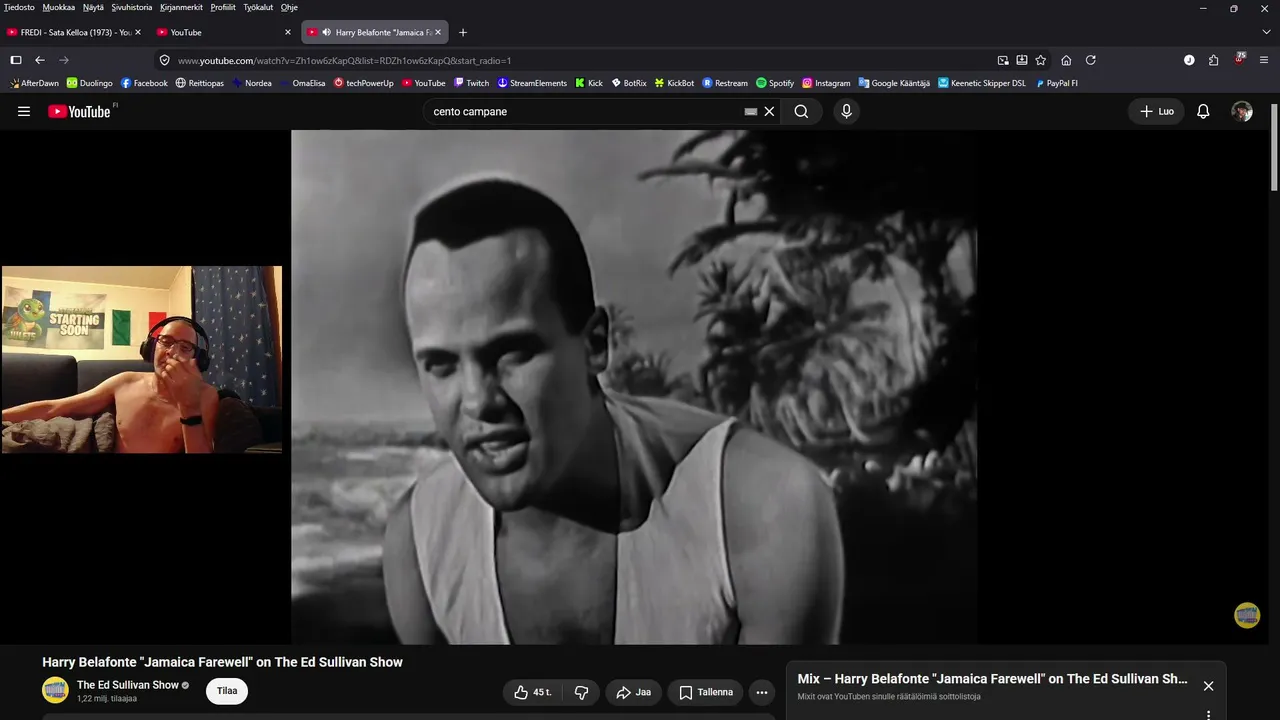1280x720 pixels.
Task: Open the Luo (create) menu
Action: [1156, 112]
